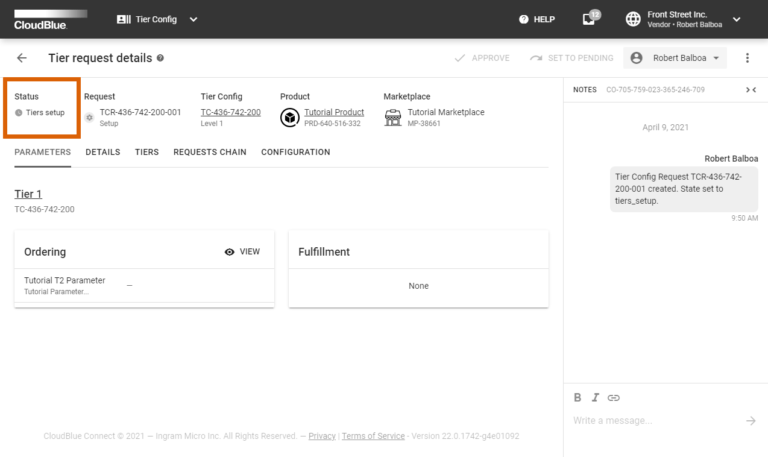The image size is (768, 457).
Task: Select the PARAMETERS tab
Action: [43, 152]
